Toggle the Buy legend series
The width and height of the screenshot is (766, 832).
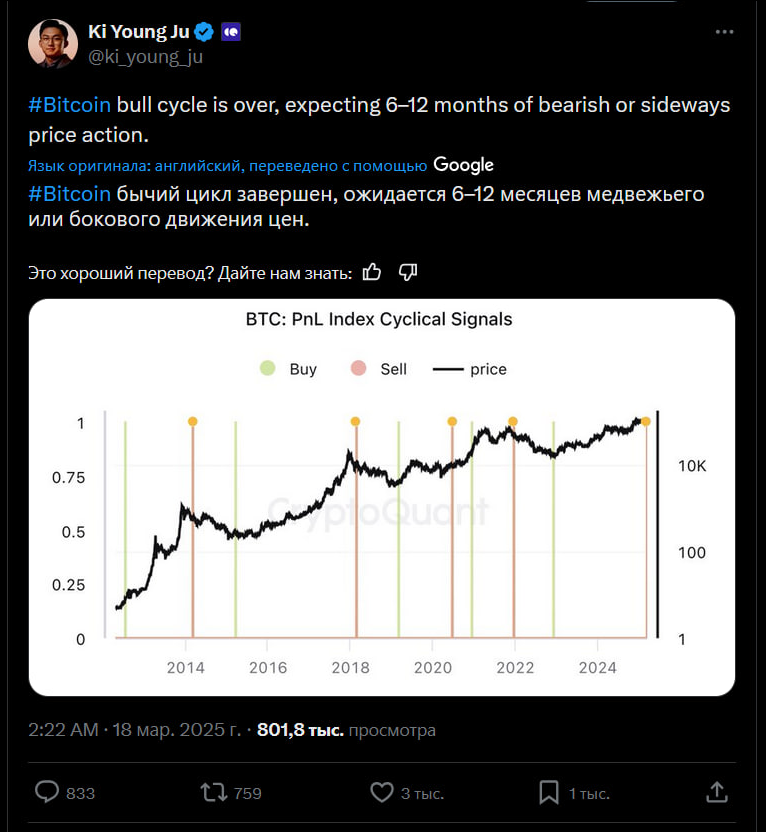coord(288,369)
